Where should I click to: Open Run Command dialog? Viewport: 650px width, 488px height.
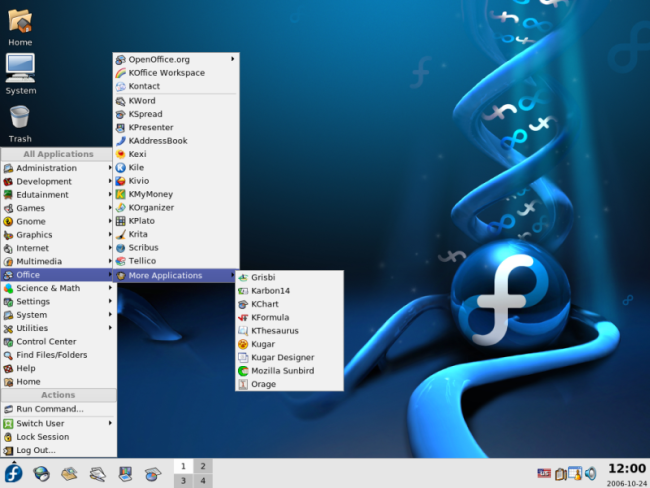58,409
